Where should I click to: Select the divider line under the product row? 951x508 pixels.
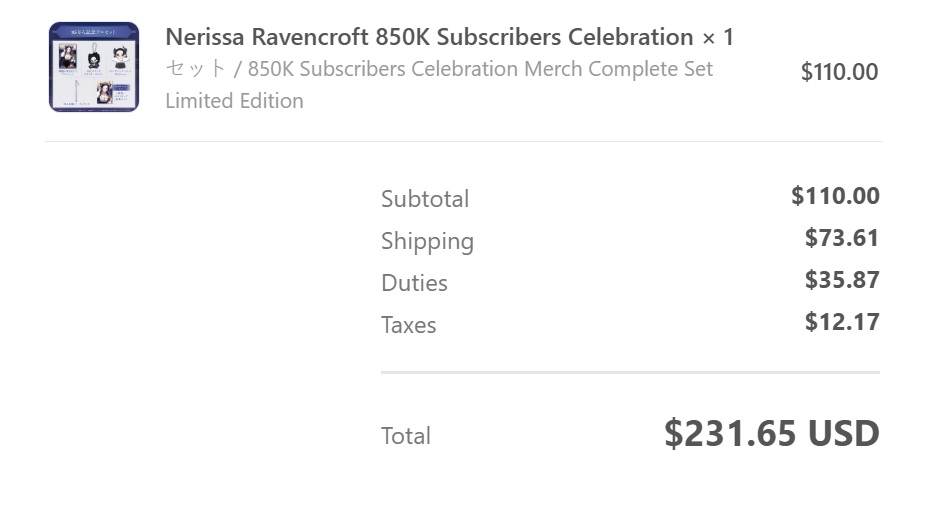coord(463,141)
